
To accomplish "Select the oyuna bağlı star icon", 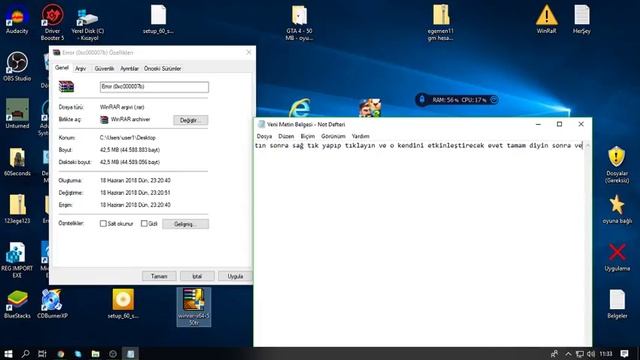I will [x=617, y=209].
